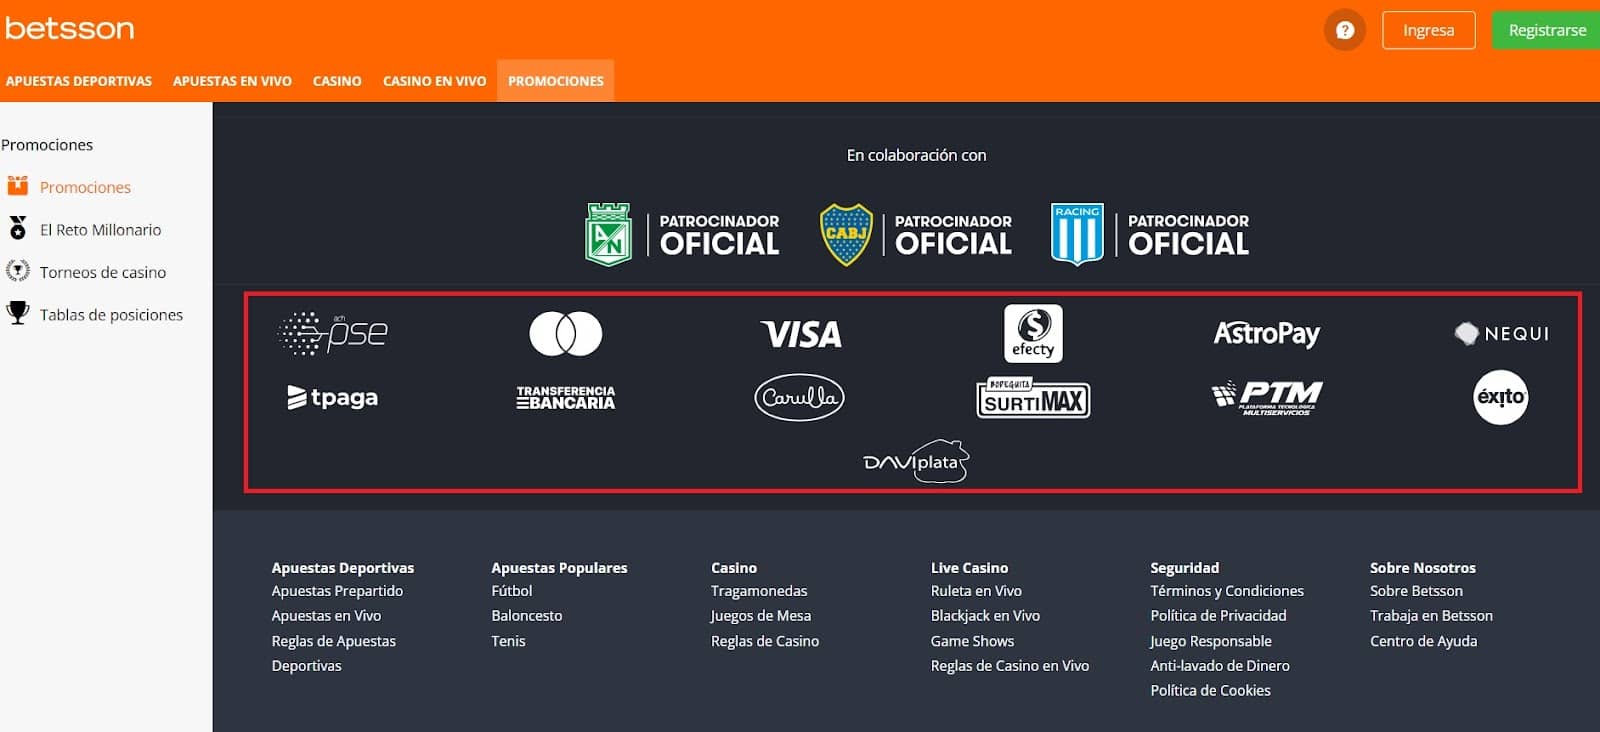Open the Fútbol footer link
The height and width of the screenshot is (732, 1600).
click(x=512, y=591)
